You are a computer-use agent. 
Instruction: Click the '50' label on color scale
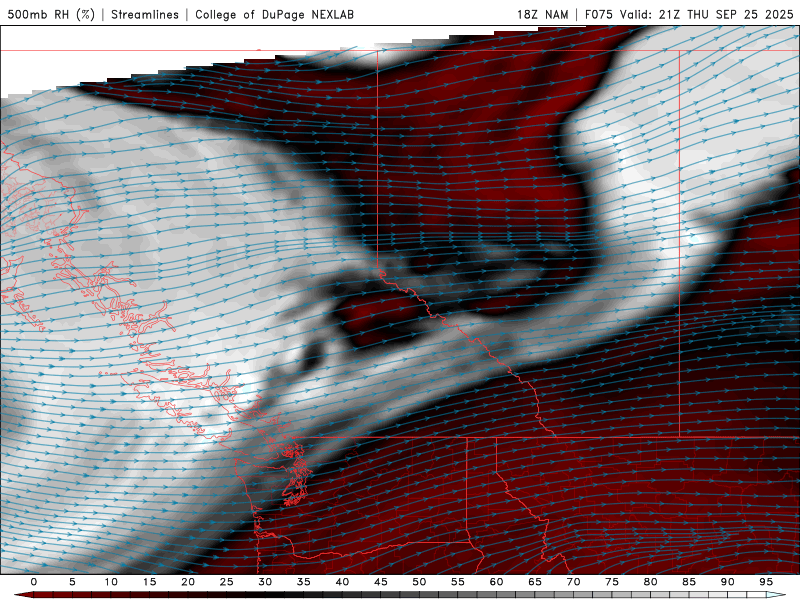(419, 582)
